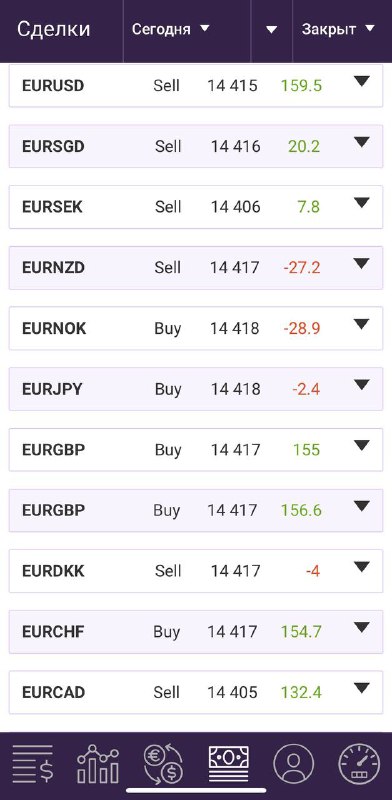Open the unlabeled middle filter dropdown
The width and height of the screenshot is (392, 800).
point(272,29)
